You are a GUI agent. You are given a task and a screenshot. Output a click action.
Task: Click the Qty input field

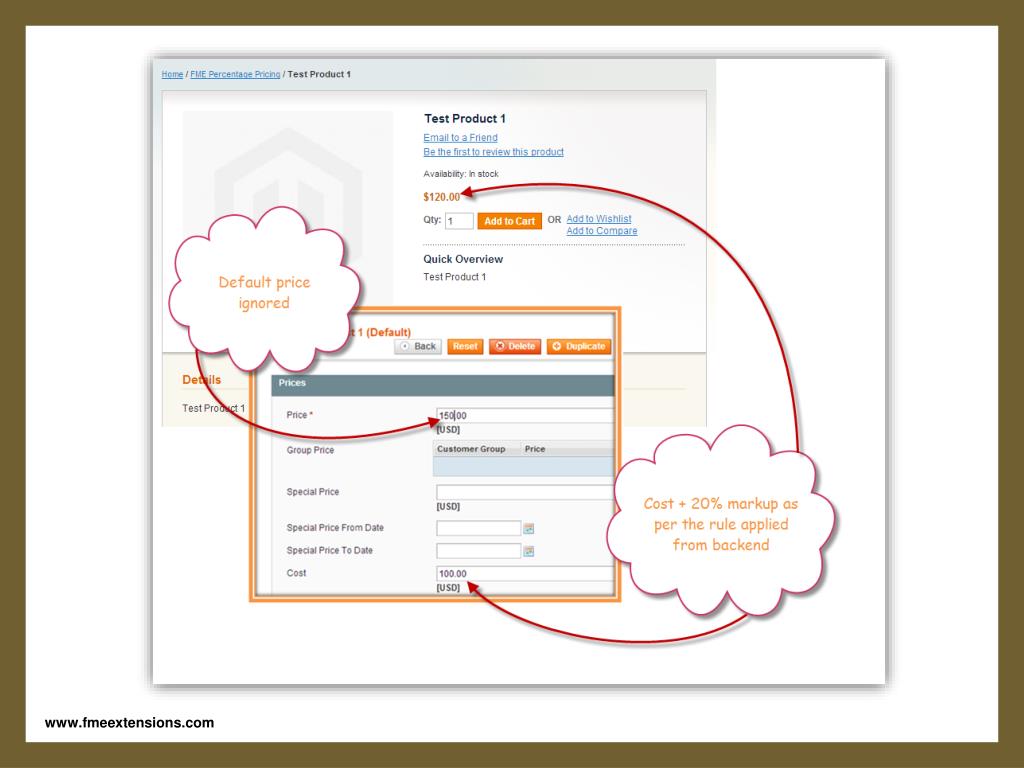coord(459,221)
